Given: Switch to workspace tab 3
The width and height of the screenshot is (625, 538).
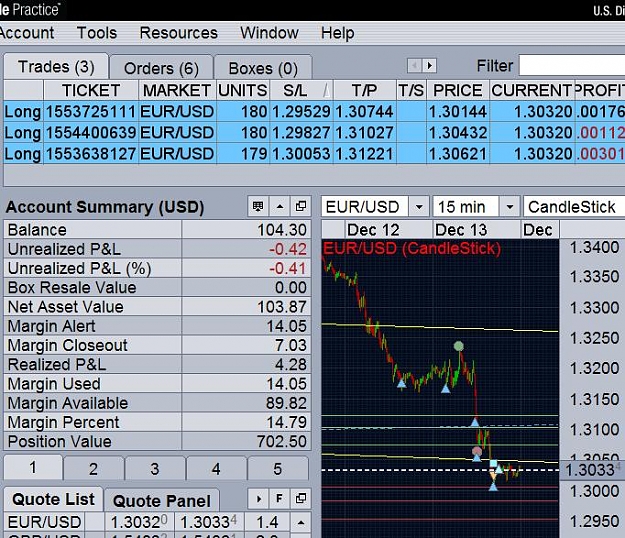Looking at the screenshot, I should tap(155, 469).
